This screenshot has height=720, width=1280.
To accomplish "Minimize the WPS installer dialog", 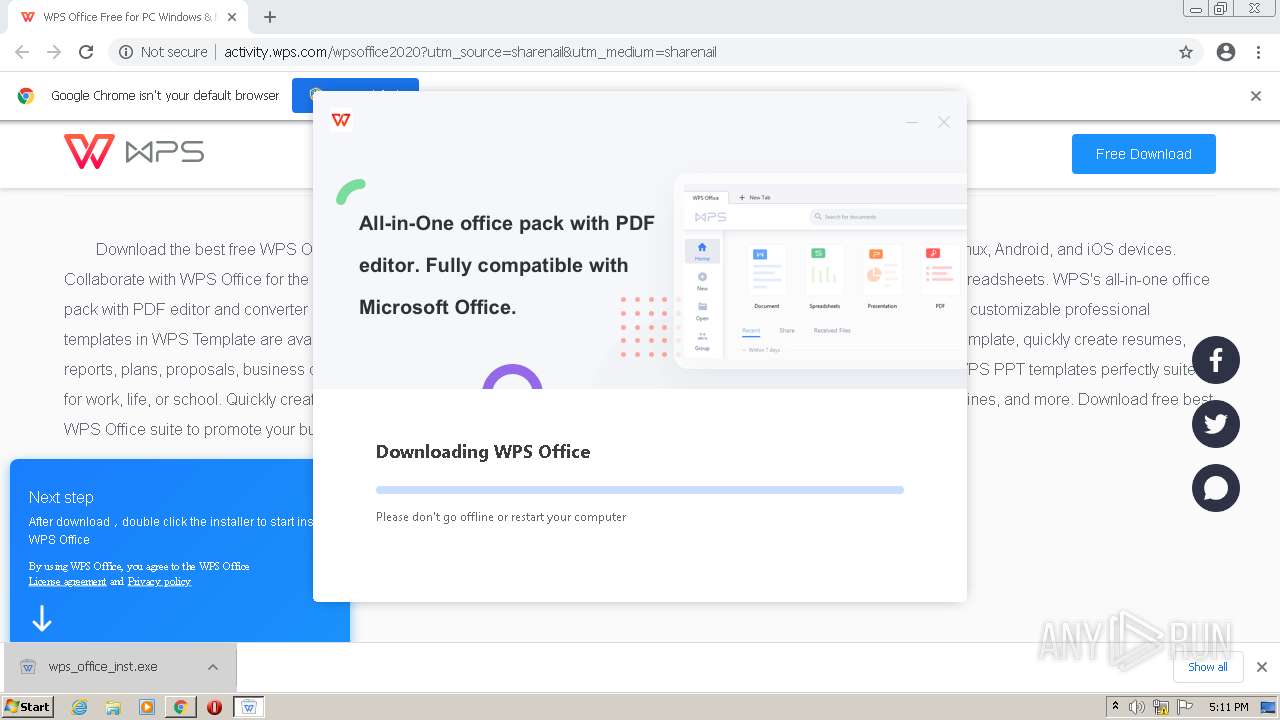I will pyautogui.click(x=911, y=122).
